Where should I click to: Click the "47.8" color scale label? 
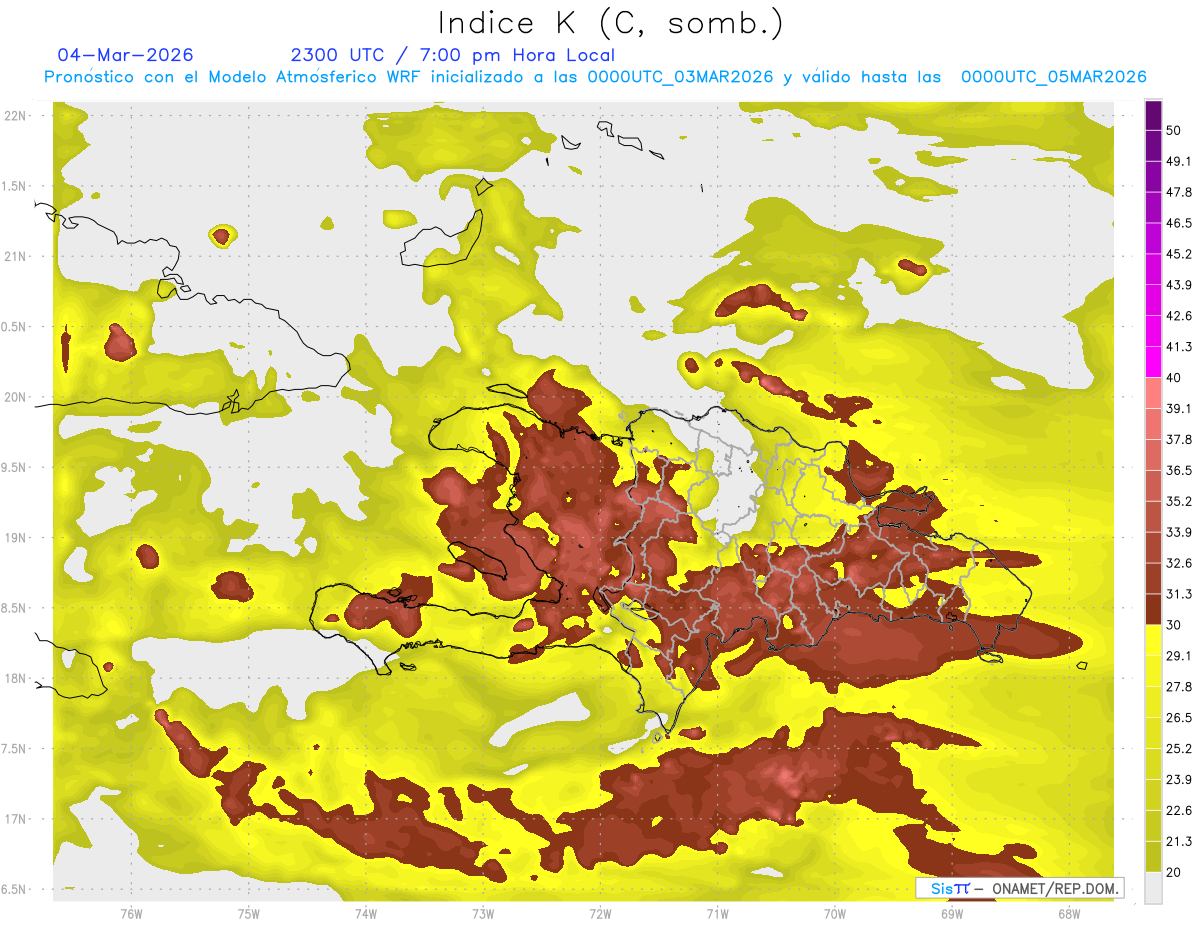1179,192
